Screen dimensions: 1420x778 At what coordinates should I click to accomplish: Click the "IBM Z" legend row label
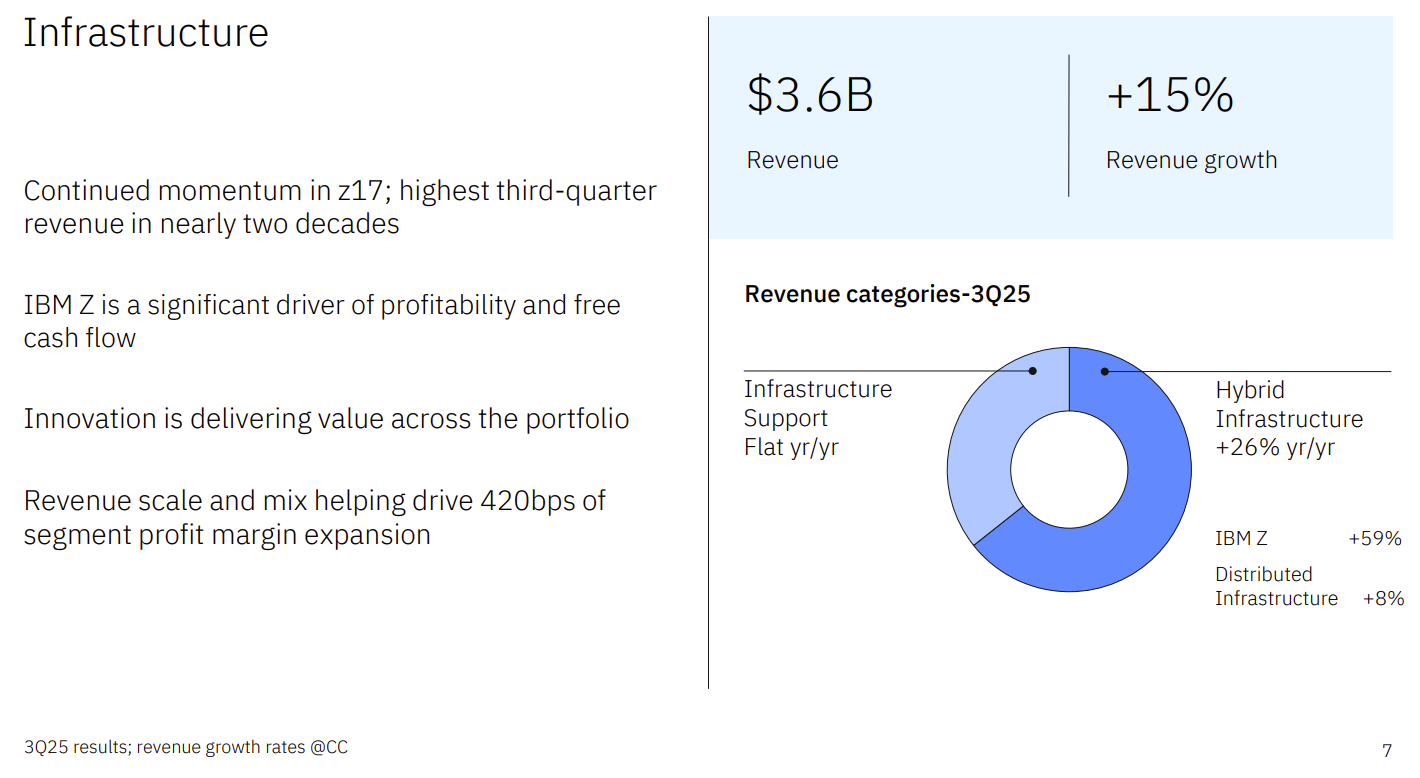pos(1241,538)
